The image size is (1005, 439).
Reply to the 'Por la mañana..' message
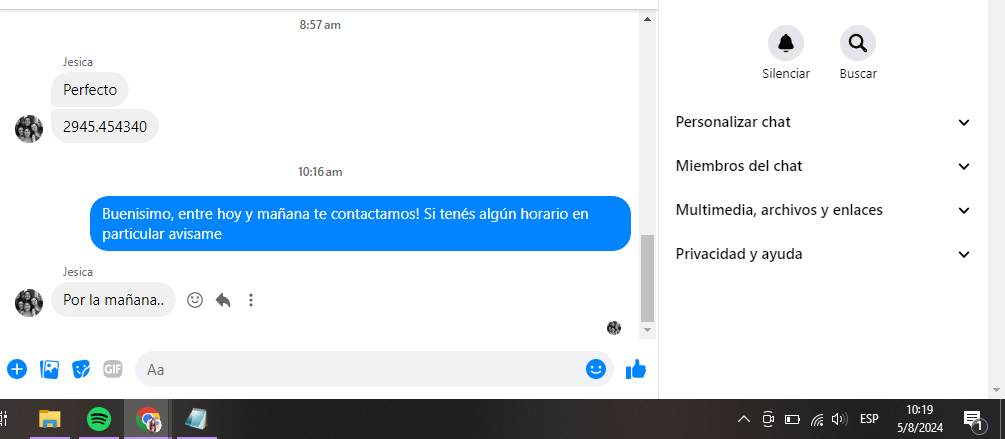223,300
